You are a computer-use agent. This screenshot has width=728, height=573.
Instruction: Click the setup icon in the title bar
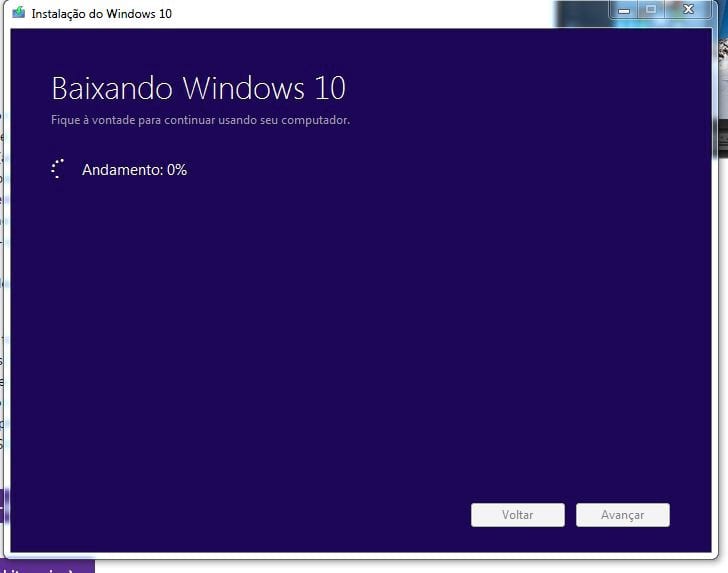tap(19, 13)
